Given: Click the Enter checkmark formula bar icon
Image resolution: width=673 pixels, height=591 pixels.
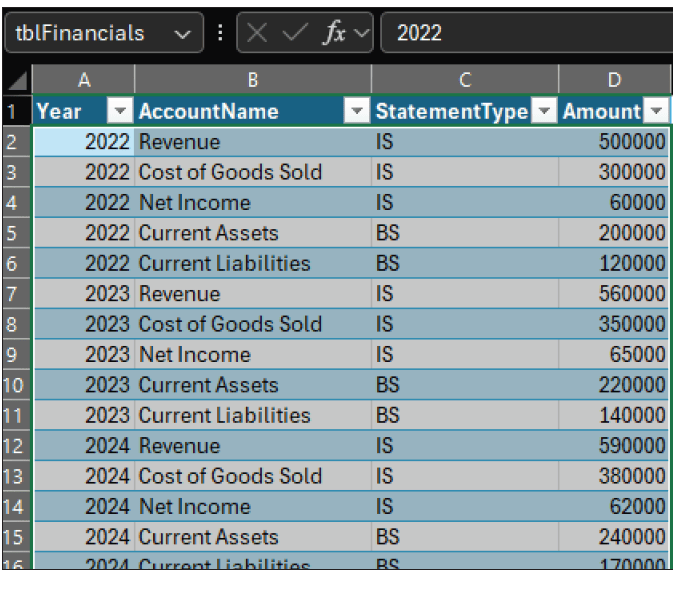Looking at the screenshot, I should (x=295, y=33).
